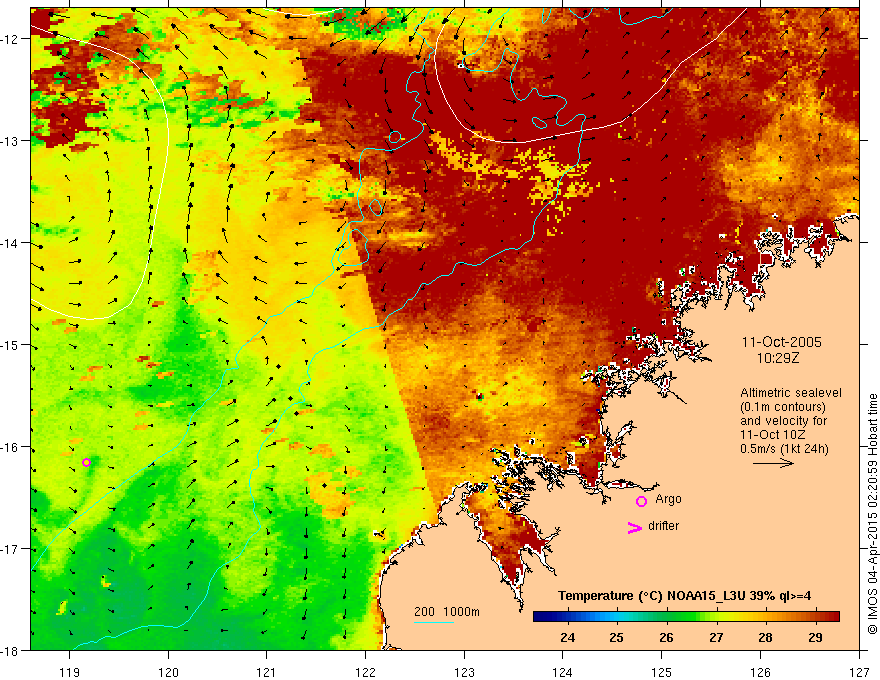880x680 pixels.
Task: Click longitude label 123
Action: (x=464, y=672)
